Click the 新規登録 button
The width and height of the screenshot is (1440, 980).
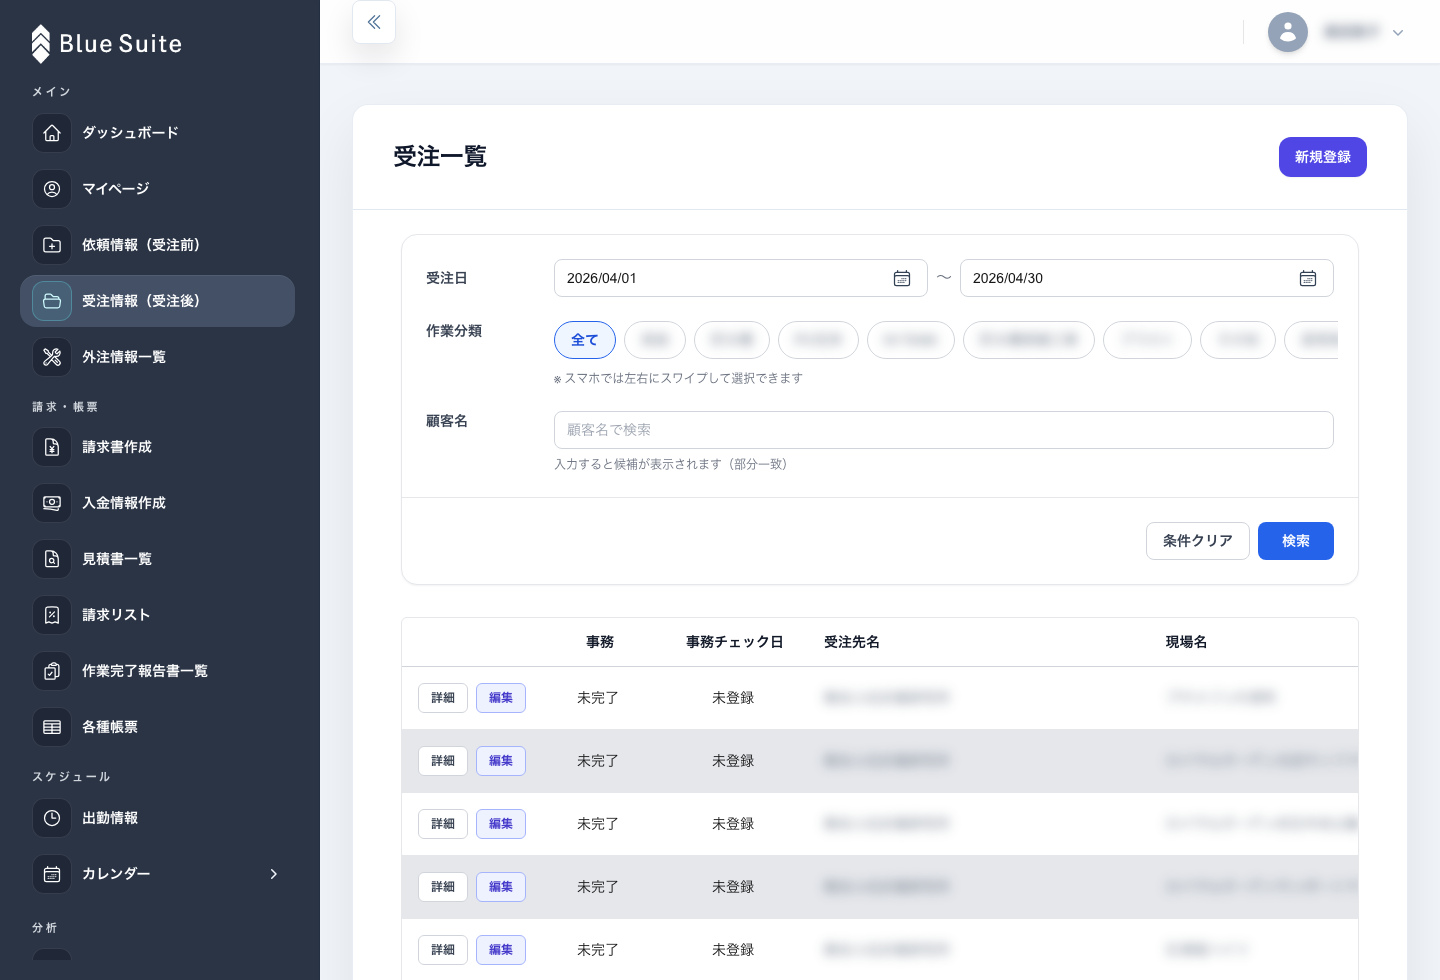1322,157
